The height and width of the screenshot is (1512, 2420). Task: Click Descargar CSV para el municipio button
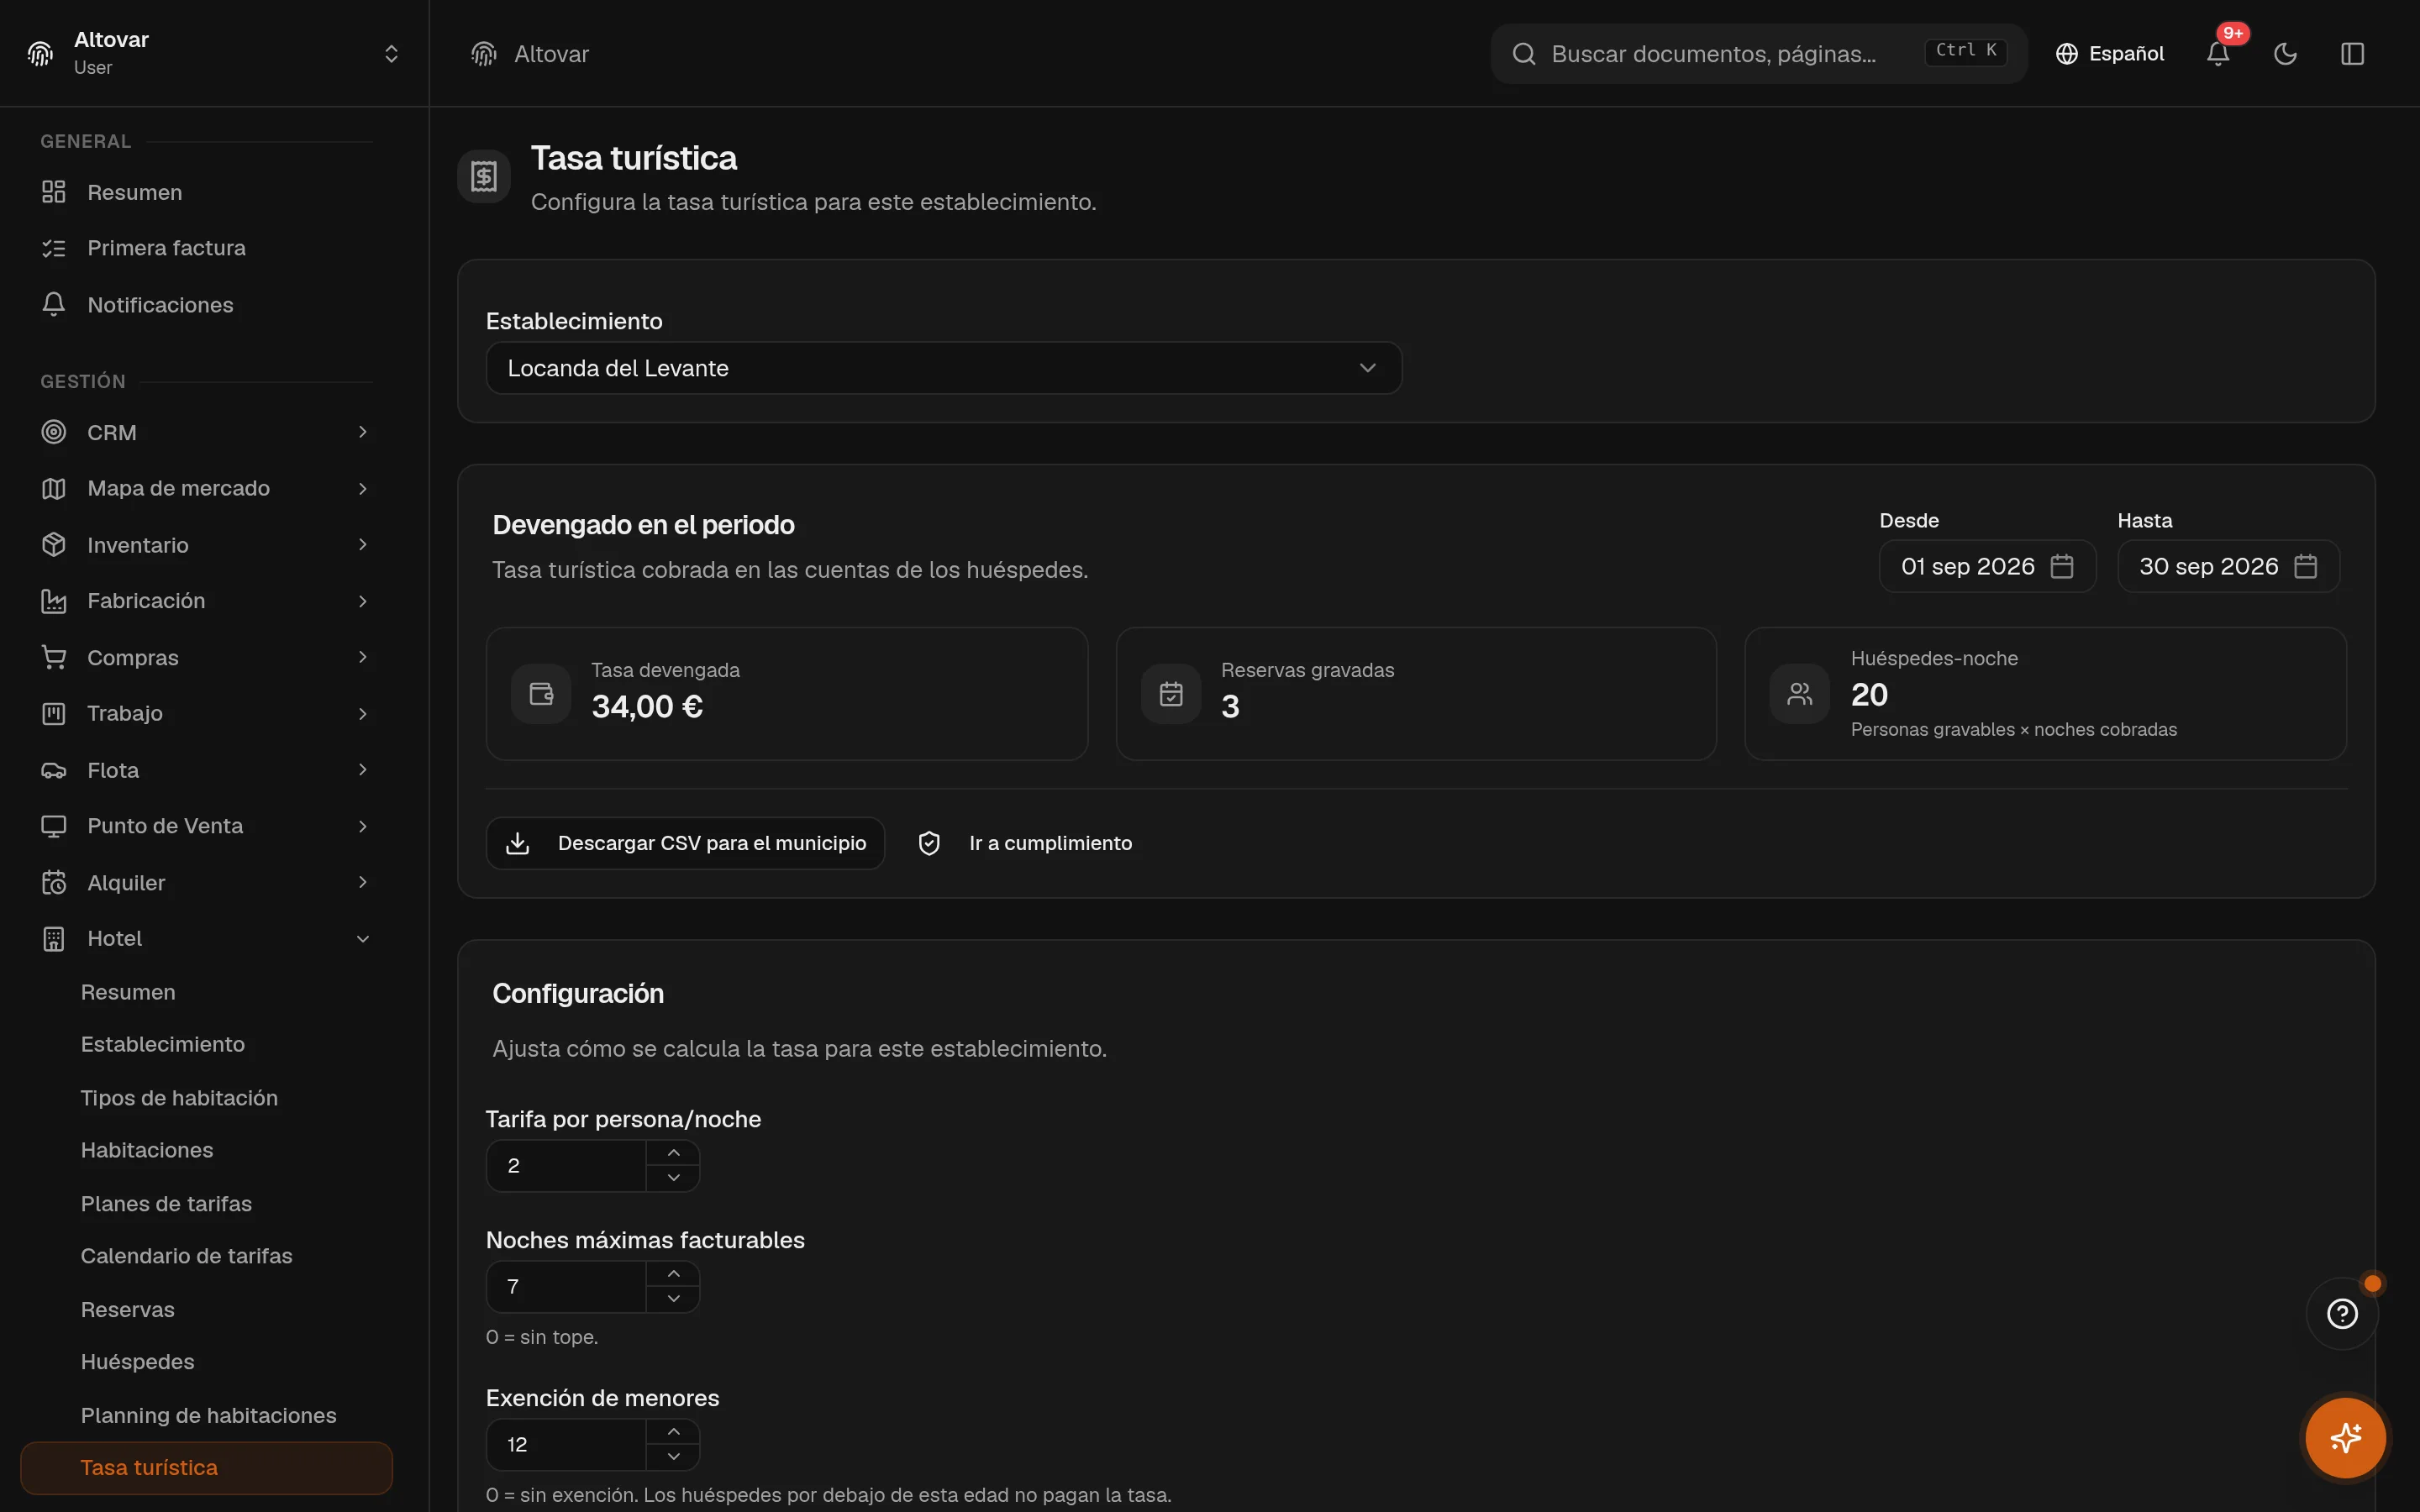[x=685, y=843]
